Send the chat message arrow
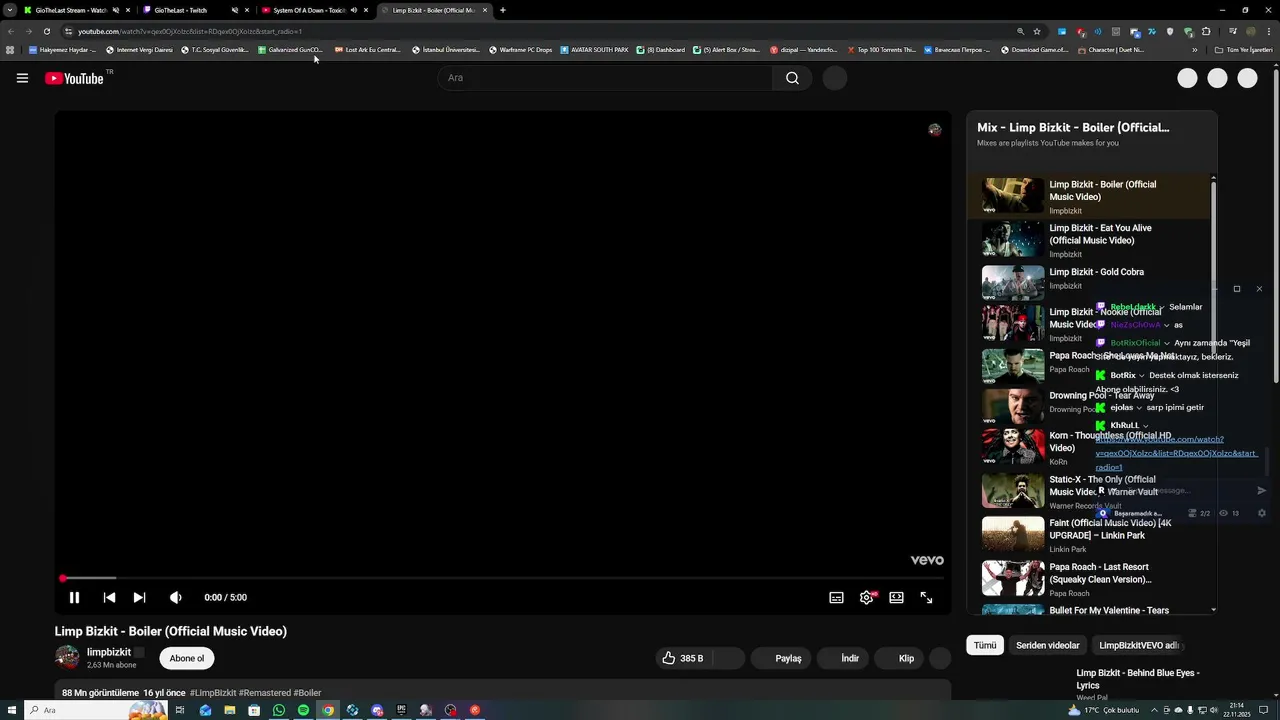The image size is (1280, 720). pyautogui.click(x=1261, y=491)
